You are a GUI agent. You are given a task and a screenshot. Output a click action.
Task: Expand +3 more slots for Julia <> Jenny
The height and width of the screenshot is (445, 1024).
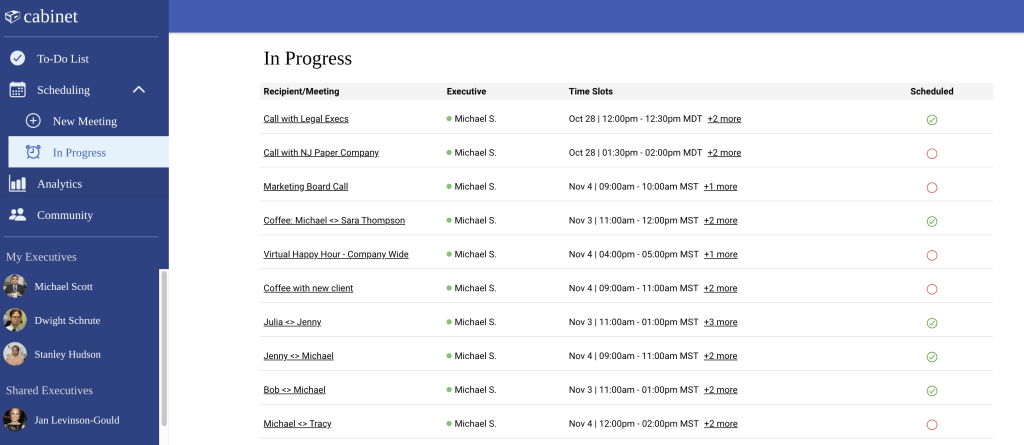[x=720, y=322]
